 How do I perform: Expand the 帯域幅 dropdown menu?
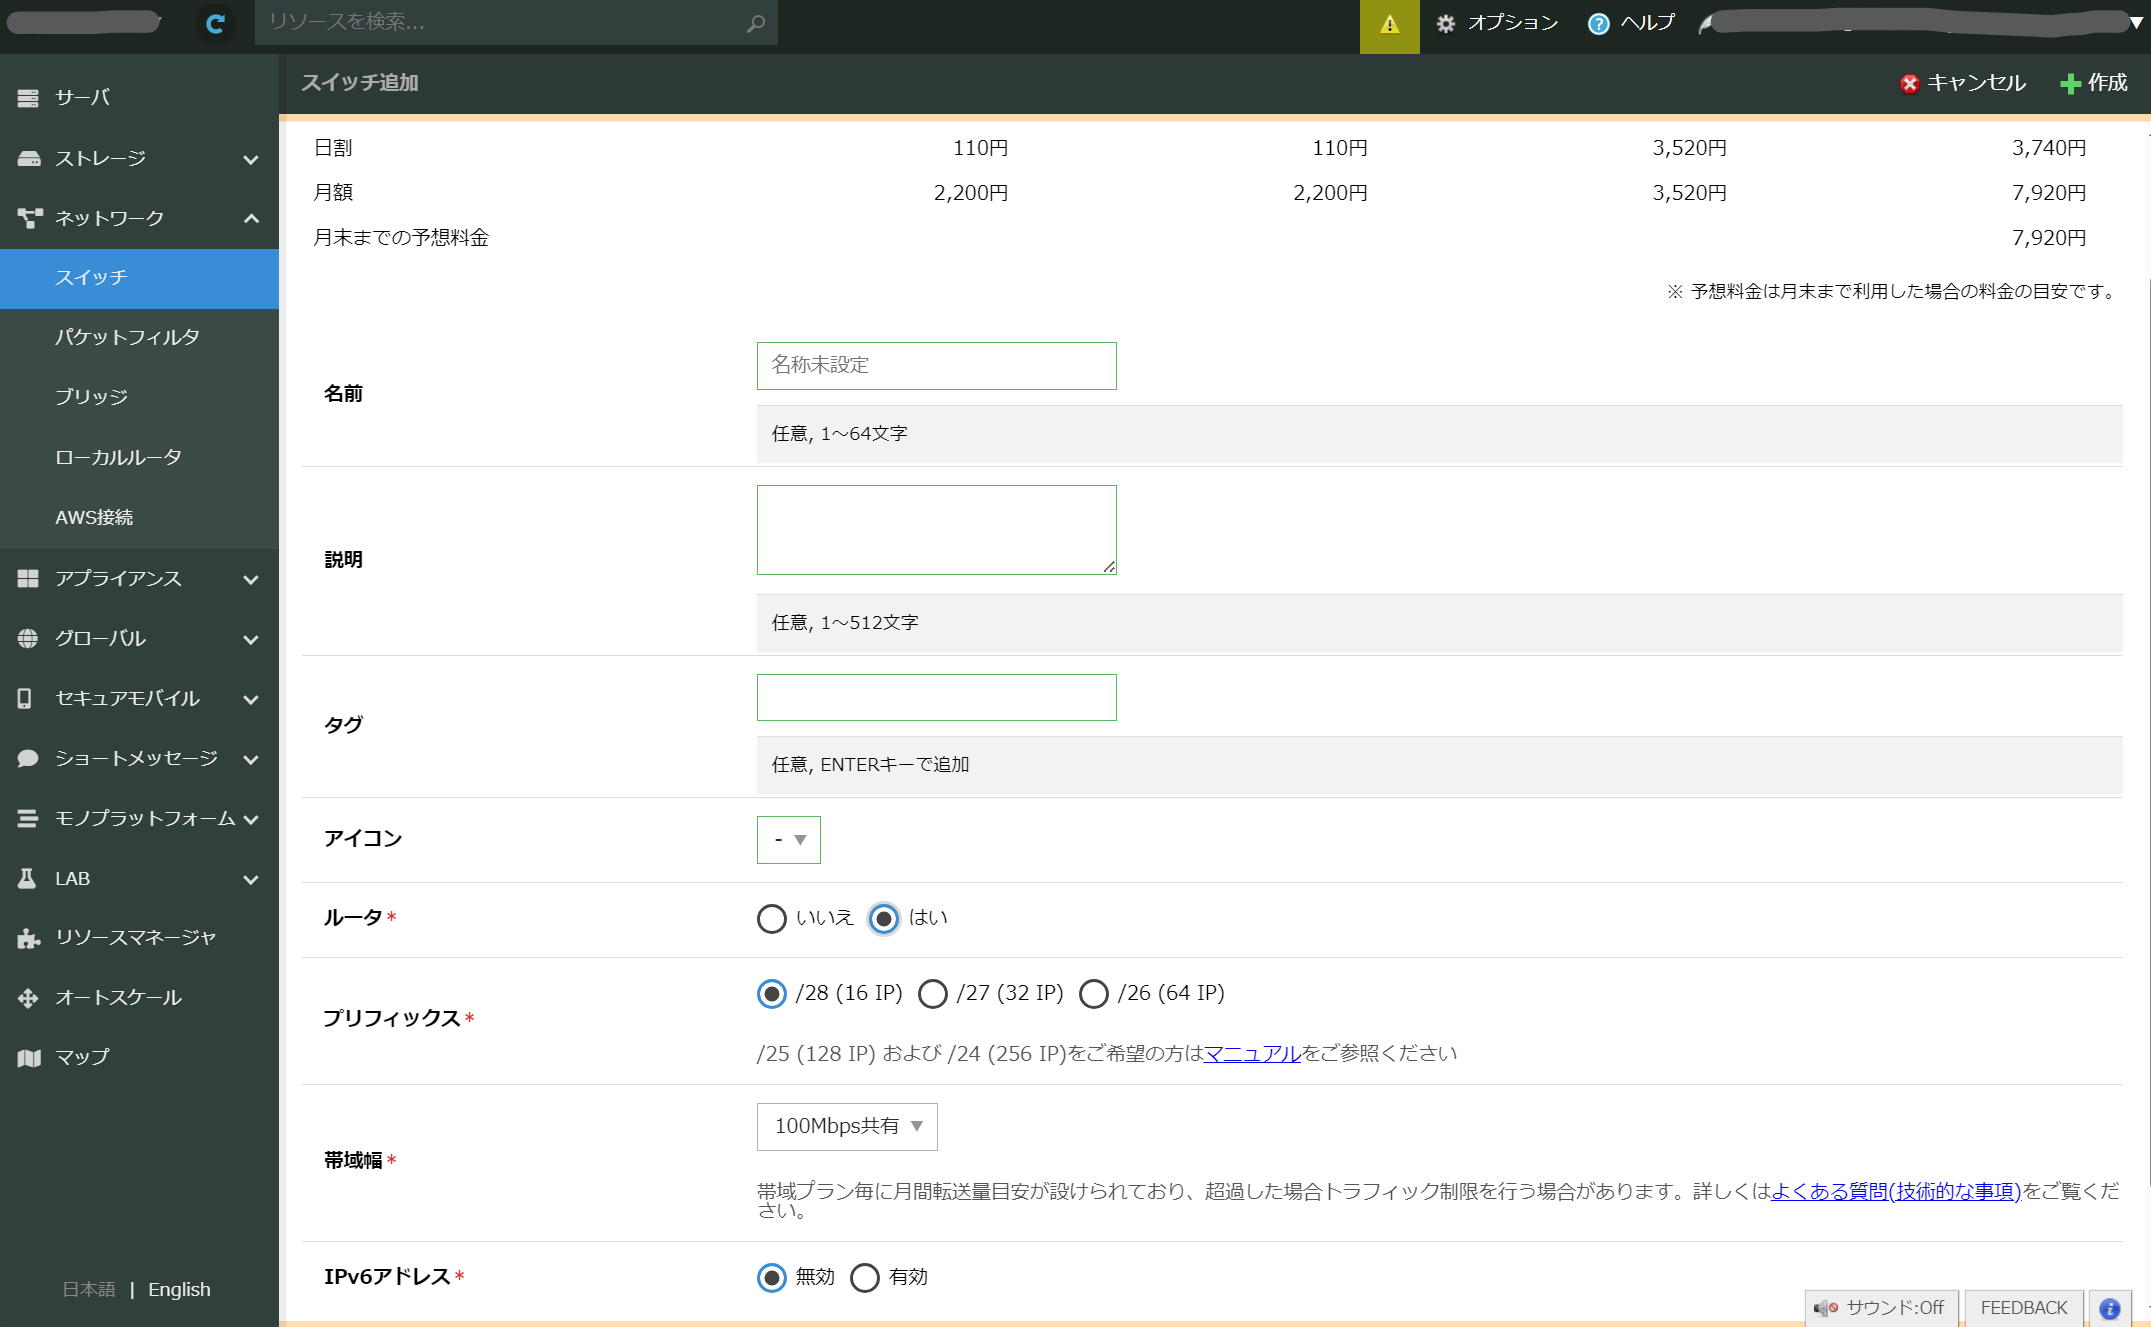click(x=845, y=1126)
